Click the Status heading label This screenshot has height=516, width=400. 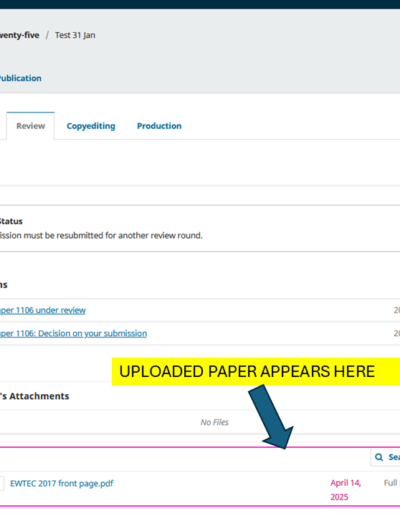pyautogui.click(x=11, y=221)
